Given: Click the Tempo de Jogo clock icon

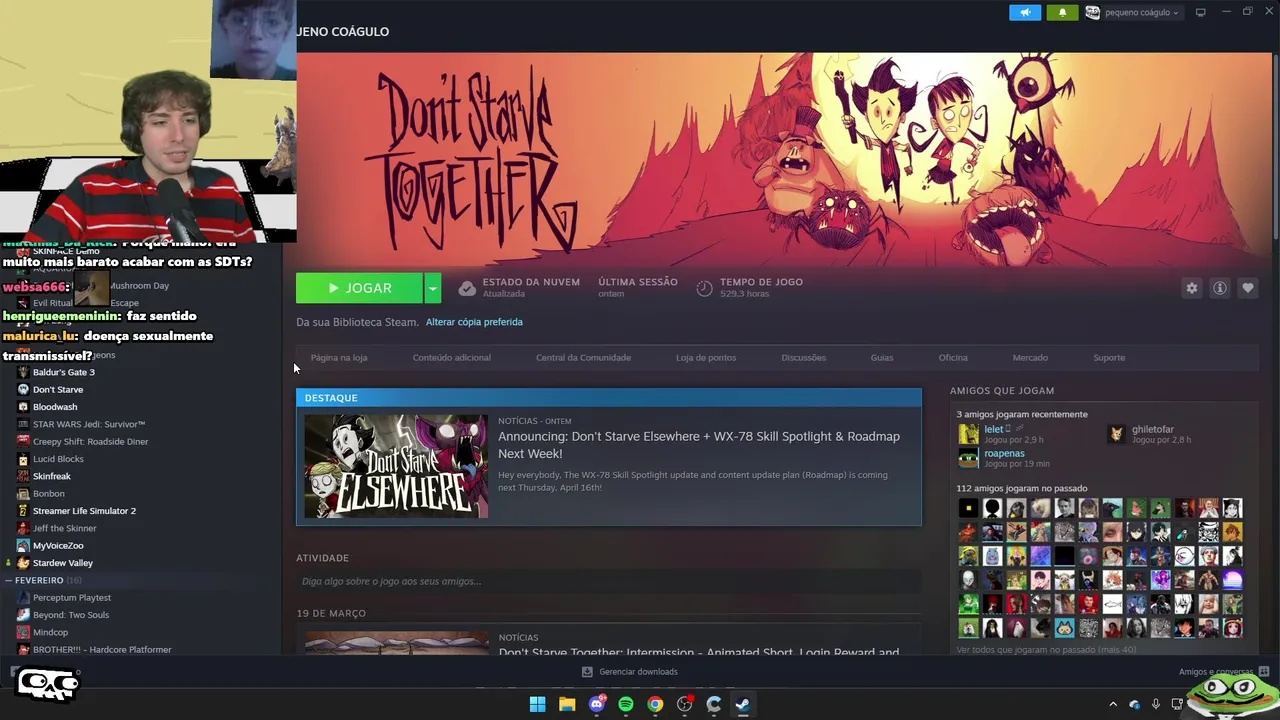Looking at the screenshot, I should pyautogui.click(x=704, y=288).
